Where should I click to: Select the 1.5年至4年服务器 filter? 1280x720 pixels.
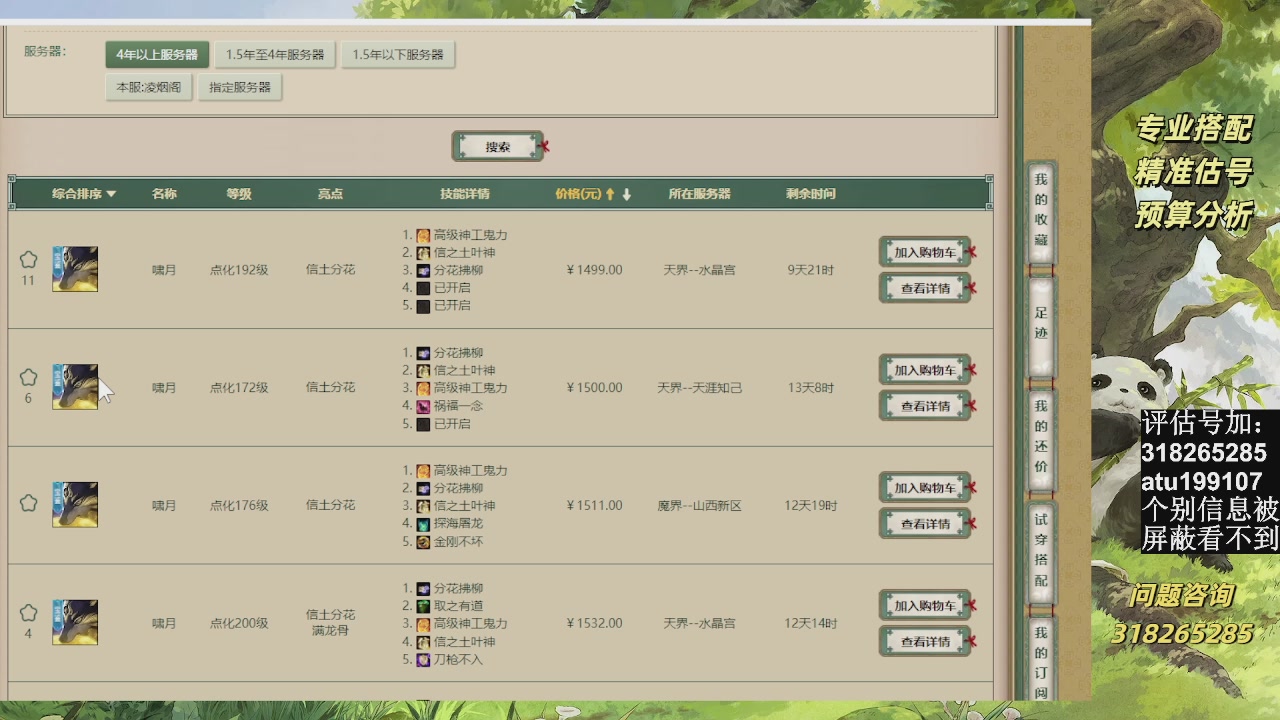275,55
